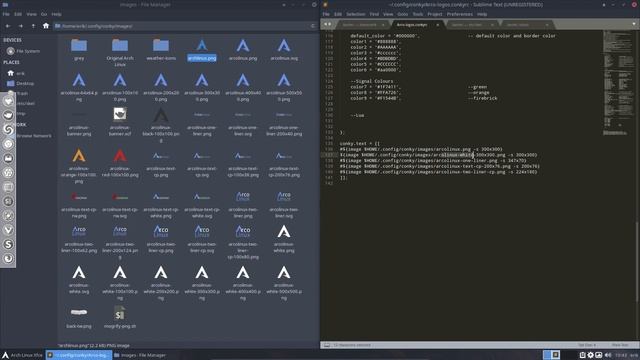This screenshot has width=640, height=360.
Task: Select the highlighted archlinux.png file
Action: coord(202,49)
